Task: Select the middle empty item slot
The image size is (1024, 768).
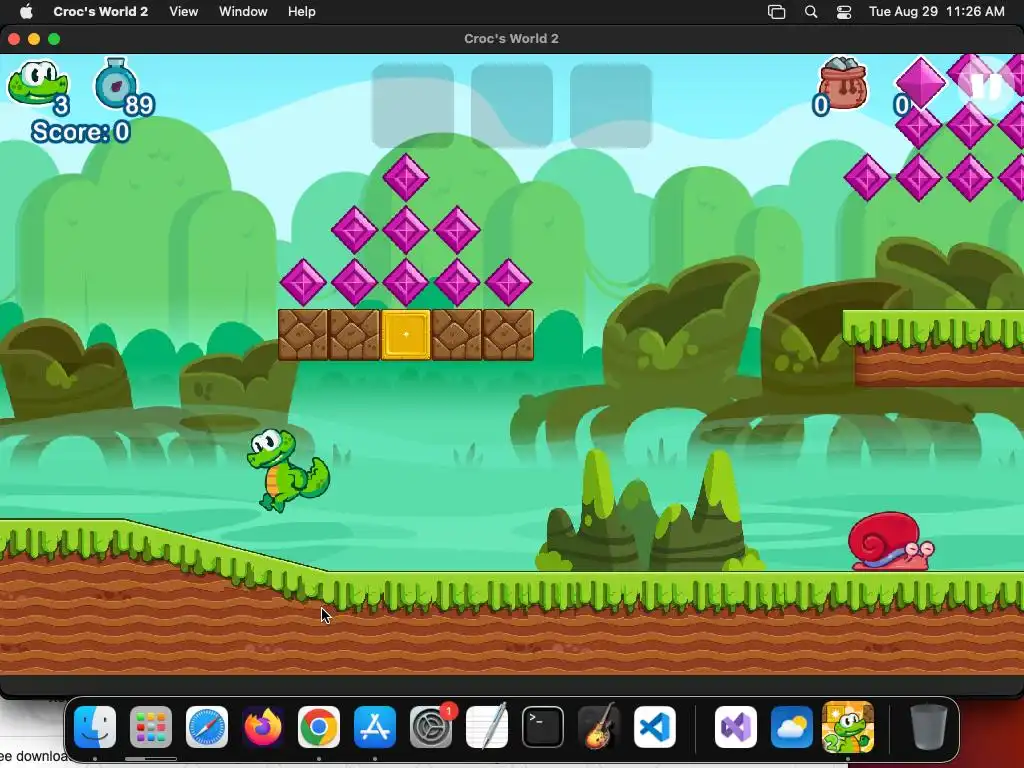Action: (512, 105)
